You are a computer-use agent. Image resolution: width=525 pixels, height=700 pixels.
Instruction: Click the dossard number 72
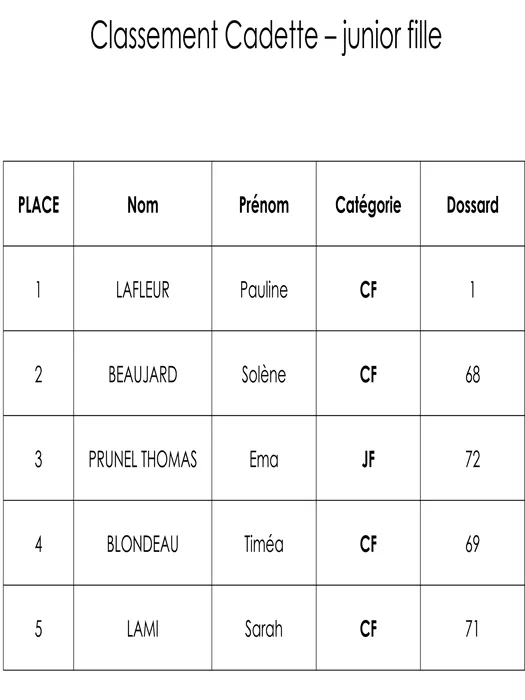[x=473, y=459]
